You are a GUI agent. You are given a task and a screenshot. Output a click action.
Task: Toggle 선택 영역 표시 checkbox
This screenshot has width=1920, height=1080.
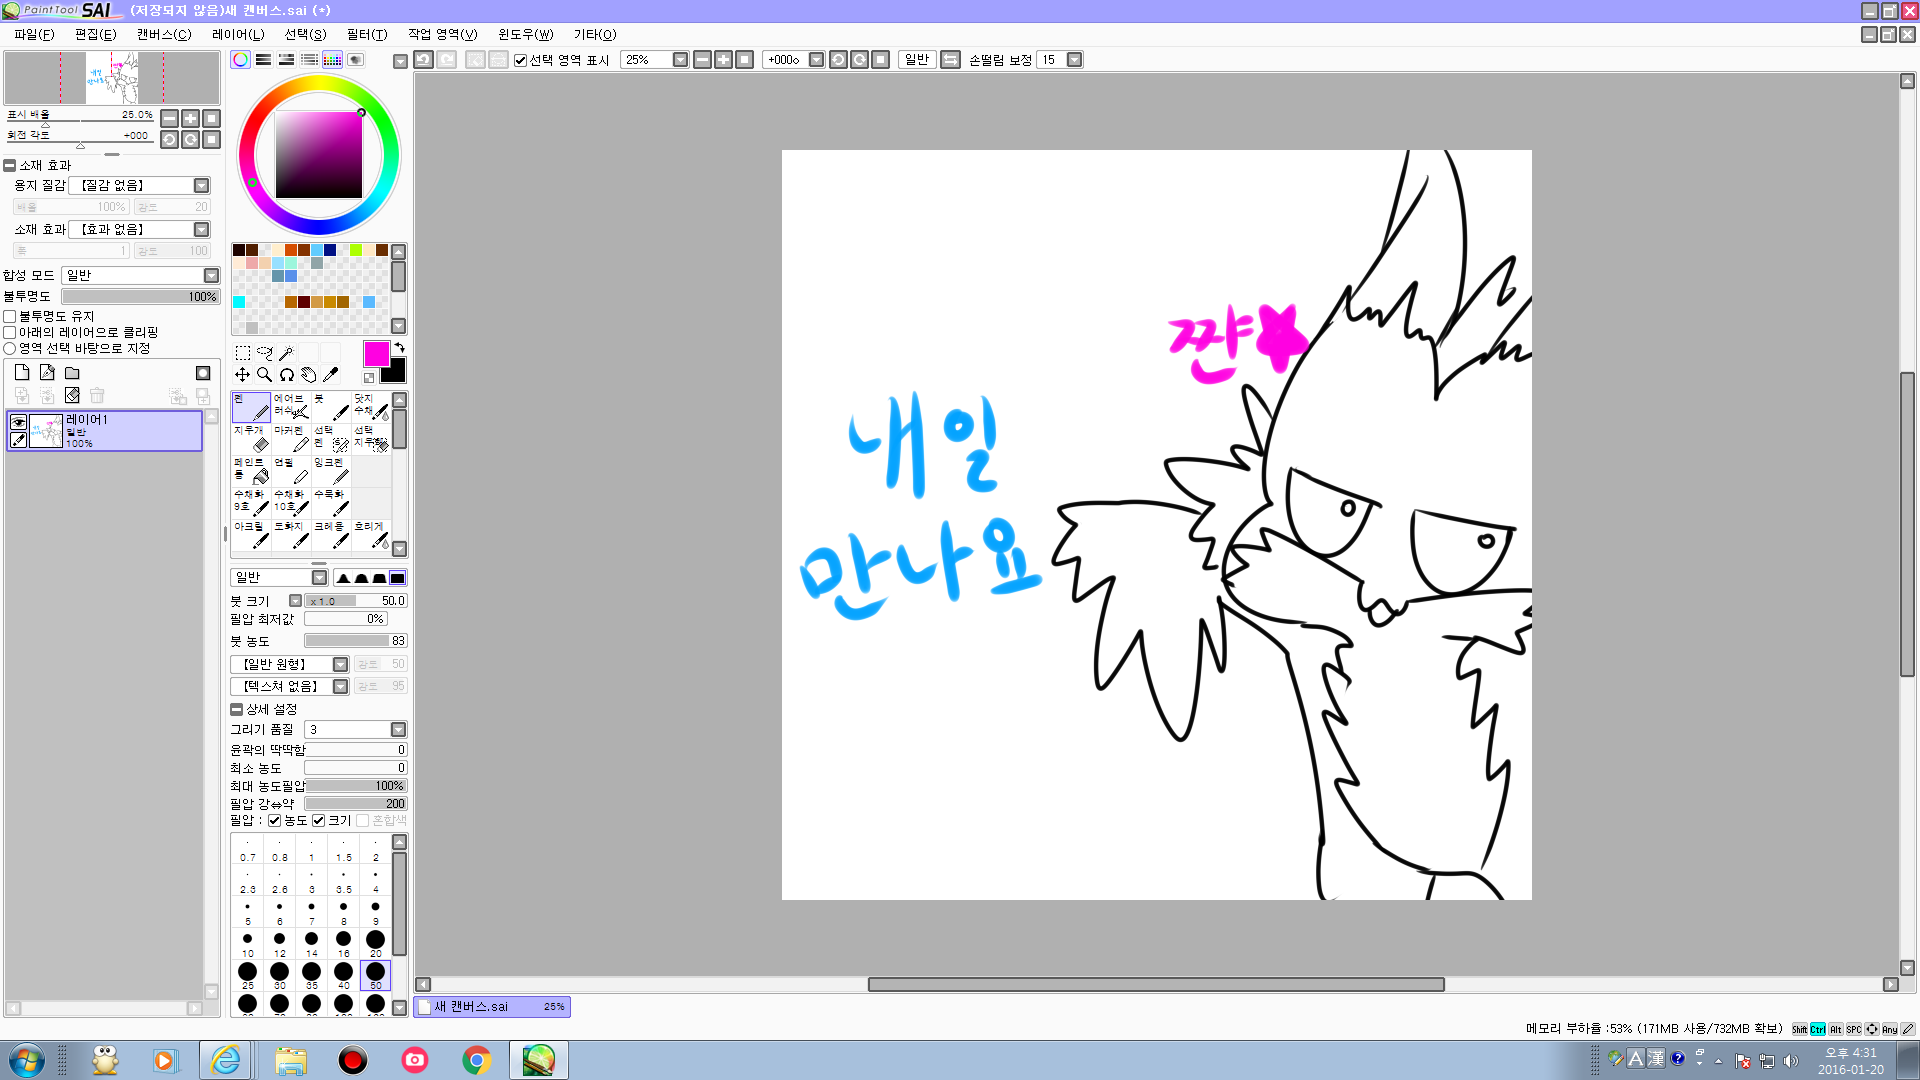pos(520,60)
